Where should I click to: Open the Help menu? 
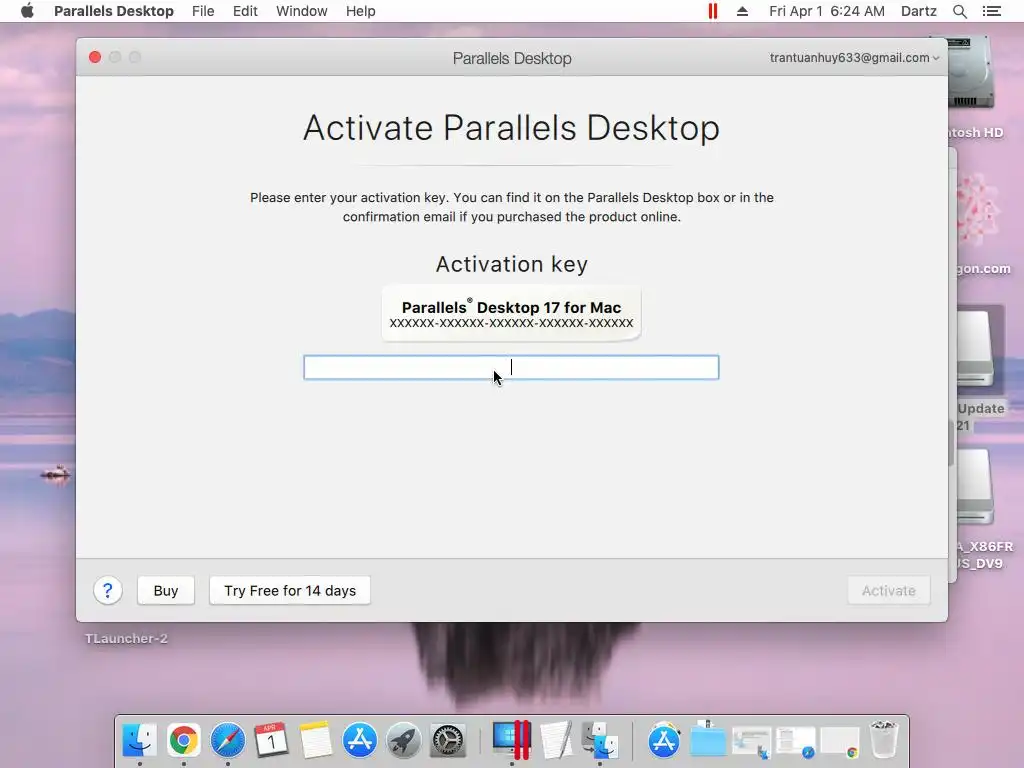[x=360, y=11]
